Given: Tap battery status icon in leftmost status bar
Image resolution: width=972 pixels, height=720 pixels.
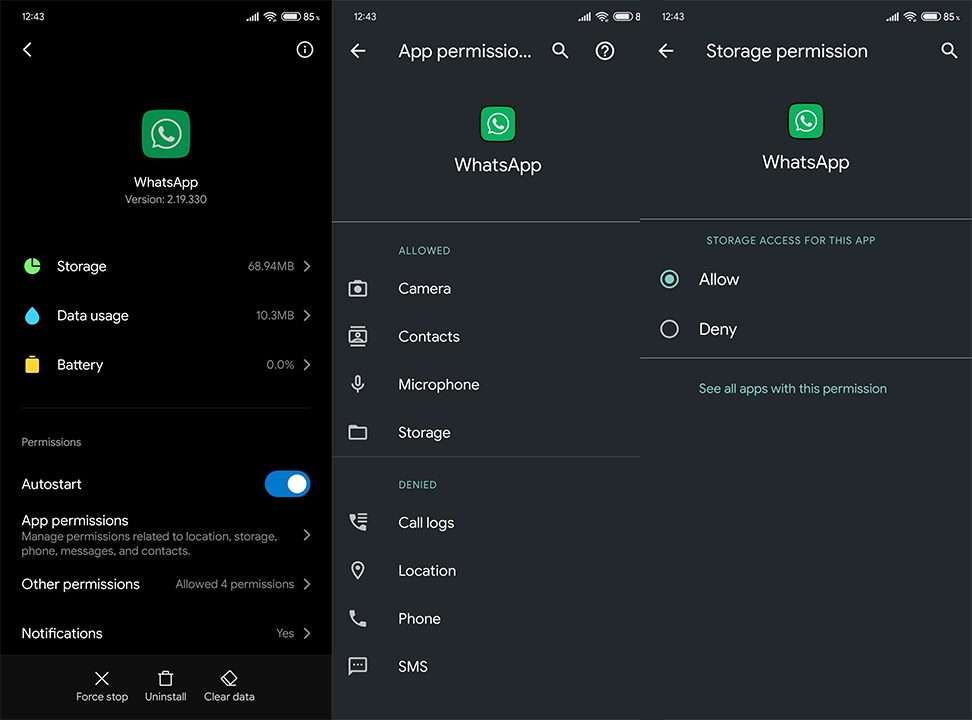Looking at the screenshot, I should (x=291, y=17).
